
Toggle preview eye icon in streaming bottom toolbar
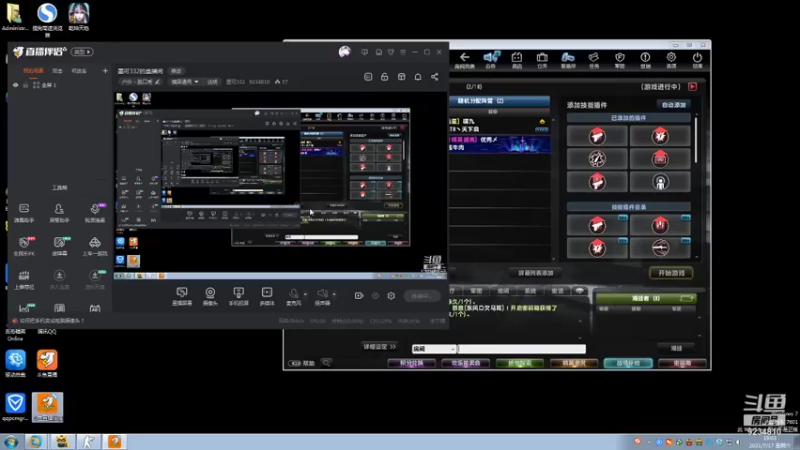(x=375, y=295)
